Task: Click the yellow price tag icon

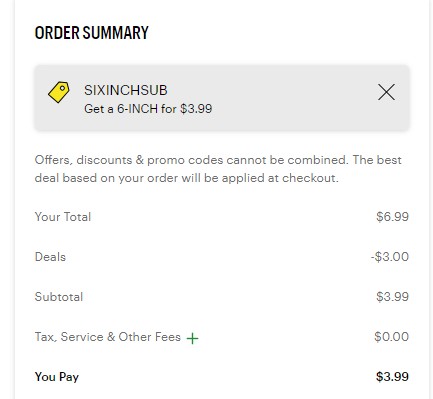Action: 59,92
